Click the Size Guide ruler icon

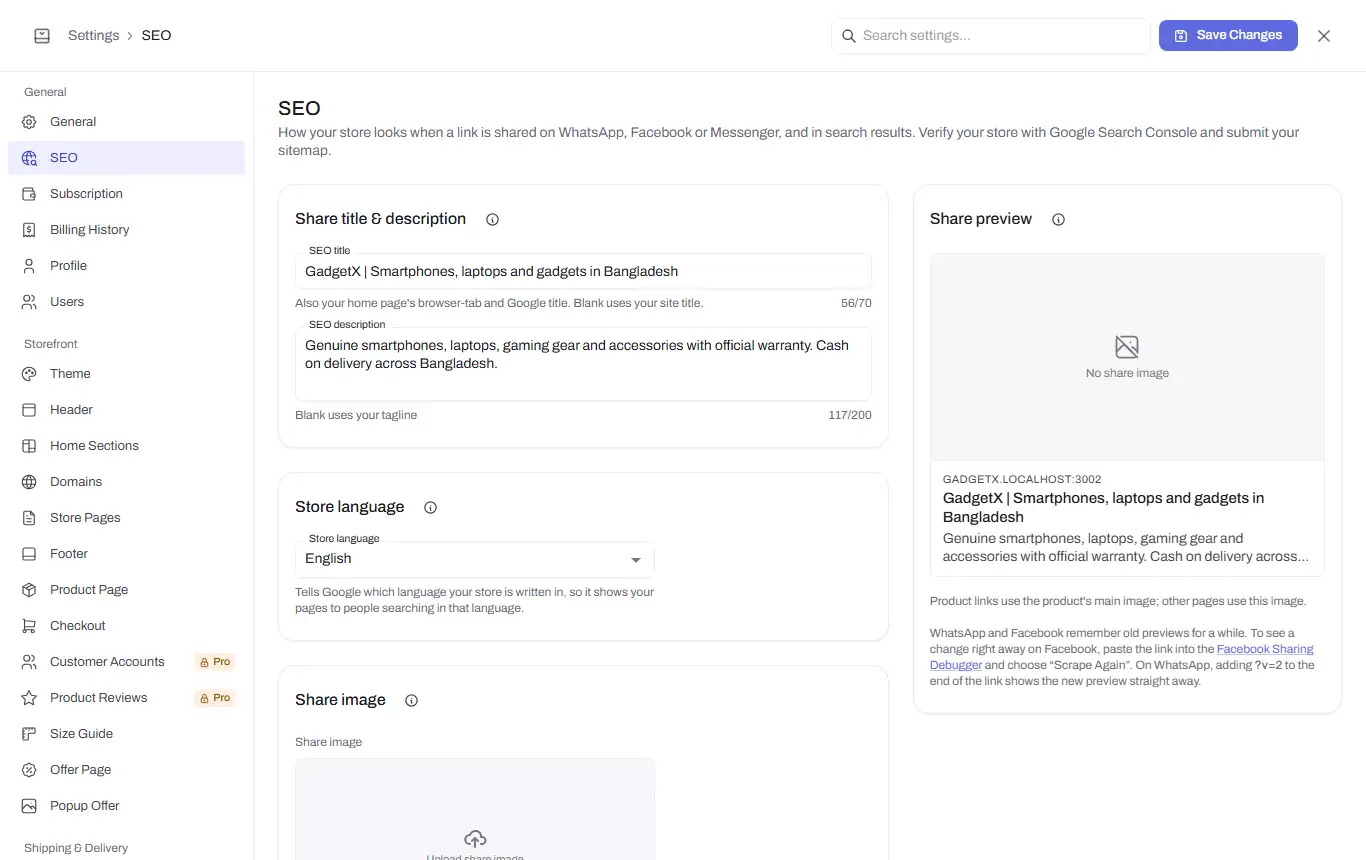pyautogui.click(x=29, y=734)
